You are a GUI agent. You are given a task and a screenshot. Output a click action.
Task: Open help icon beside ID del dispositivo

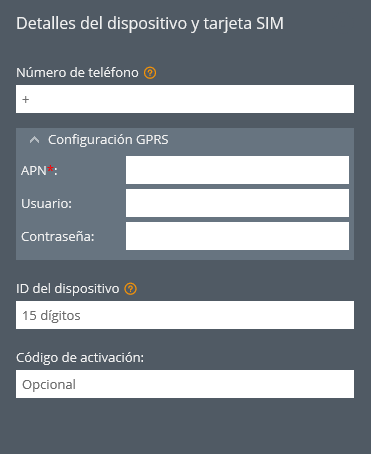(131, 289)
